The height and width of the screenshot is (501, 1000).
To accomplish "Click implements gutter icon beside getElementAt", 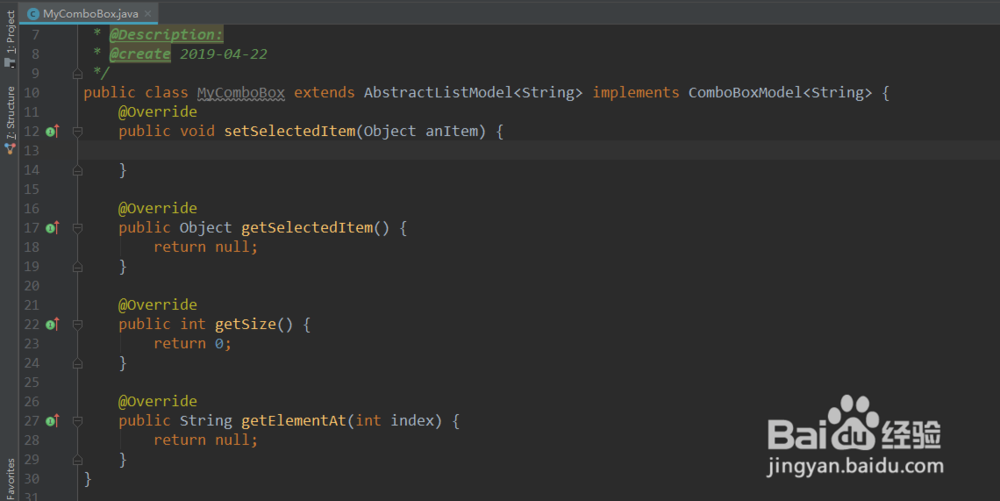I will click(x=53, y=421).
